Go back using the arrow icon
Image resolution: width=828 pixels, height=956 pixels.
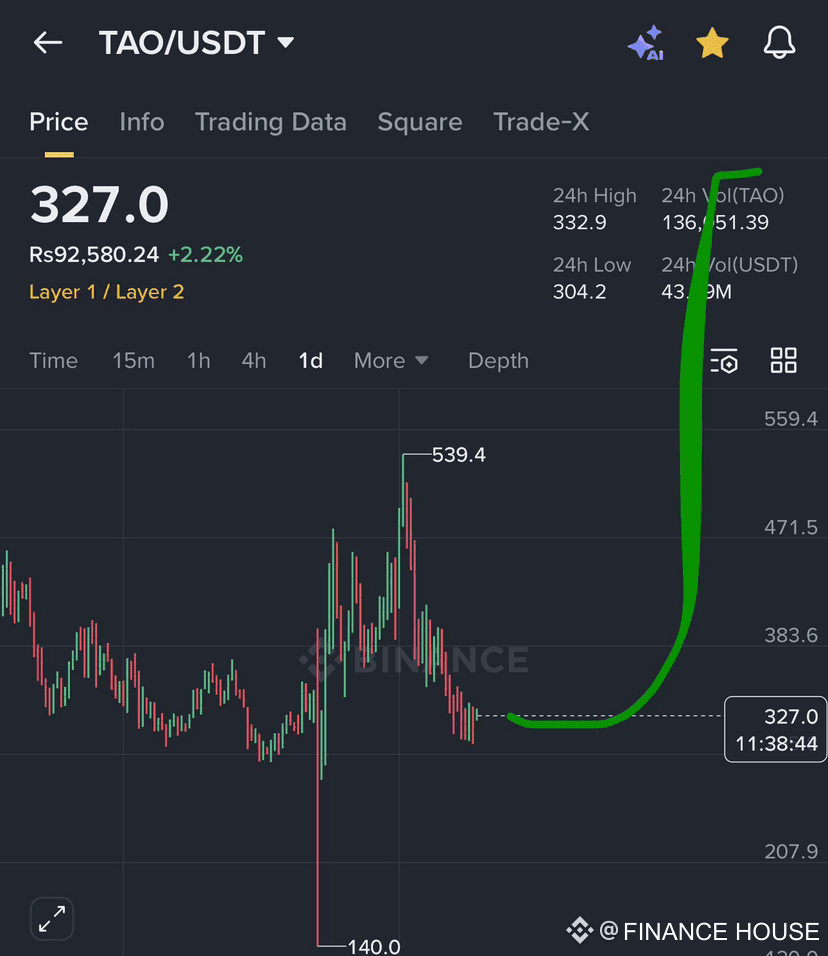[47, 43]
